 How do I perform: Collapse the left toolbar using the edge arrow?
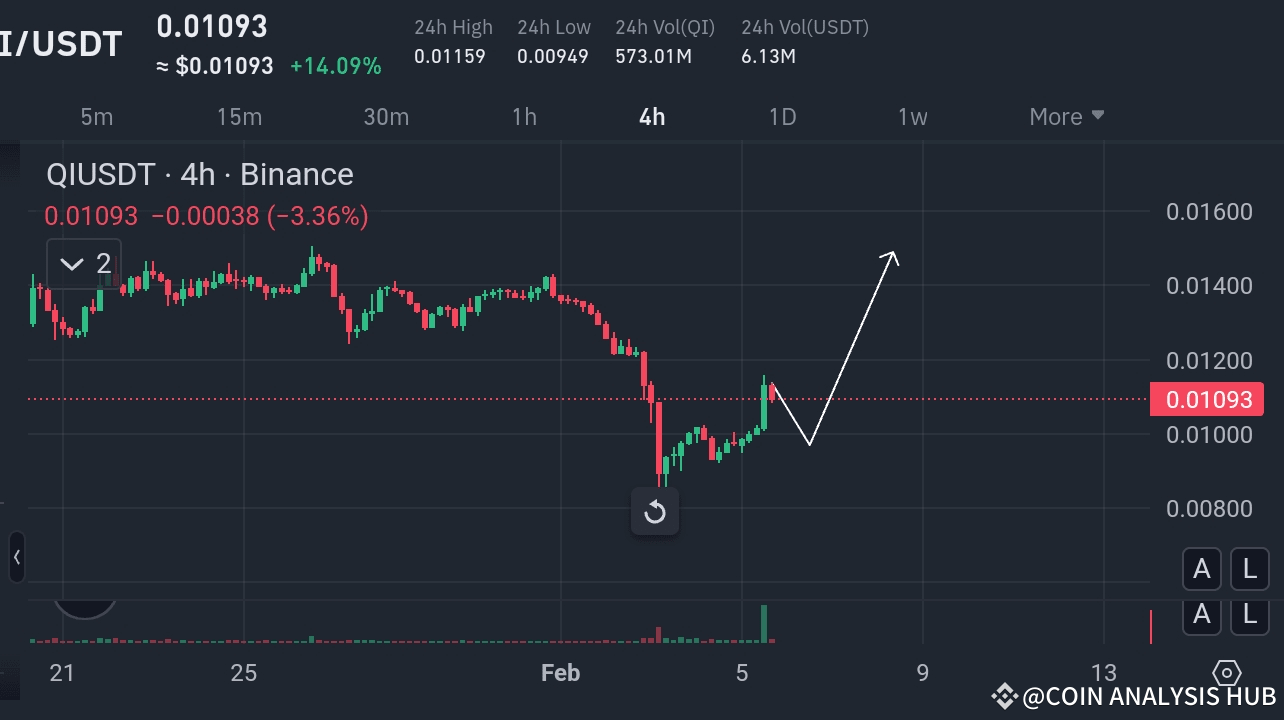[x=15, y=558]
